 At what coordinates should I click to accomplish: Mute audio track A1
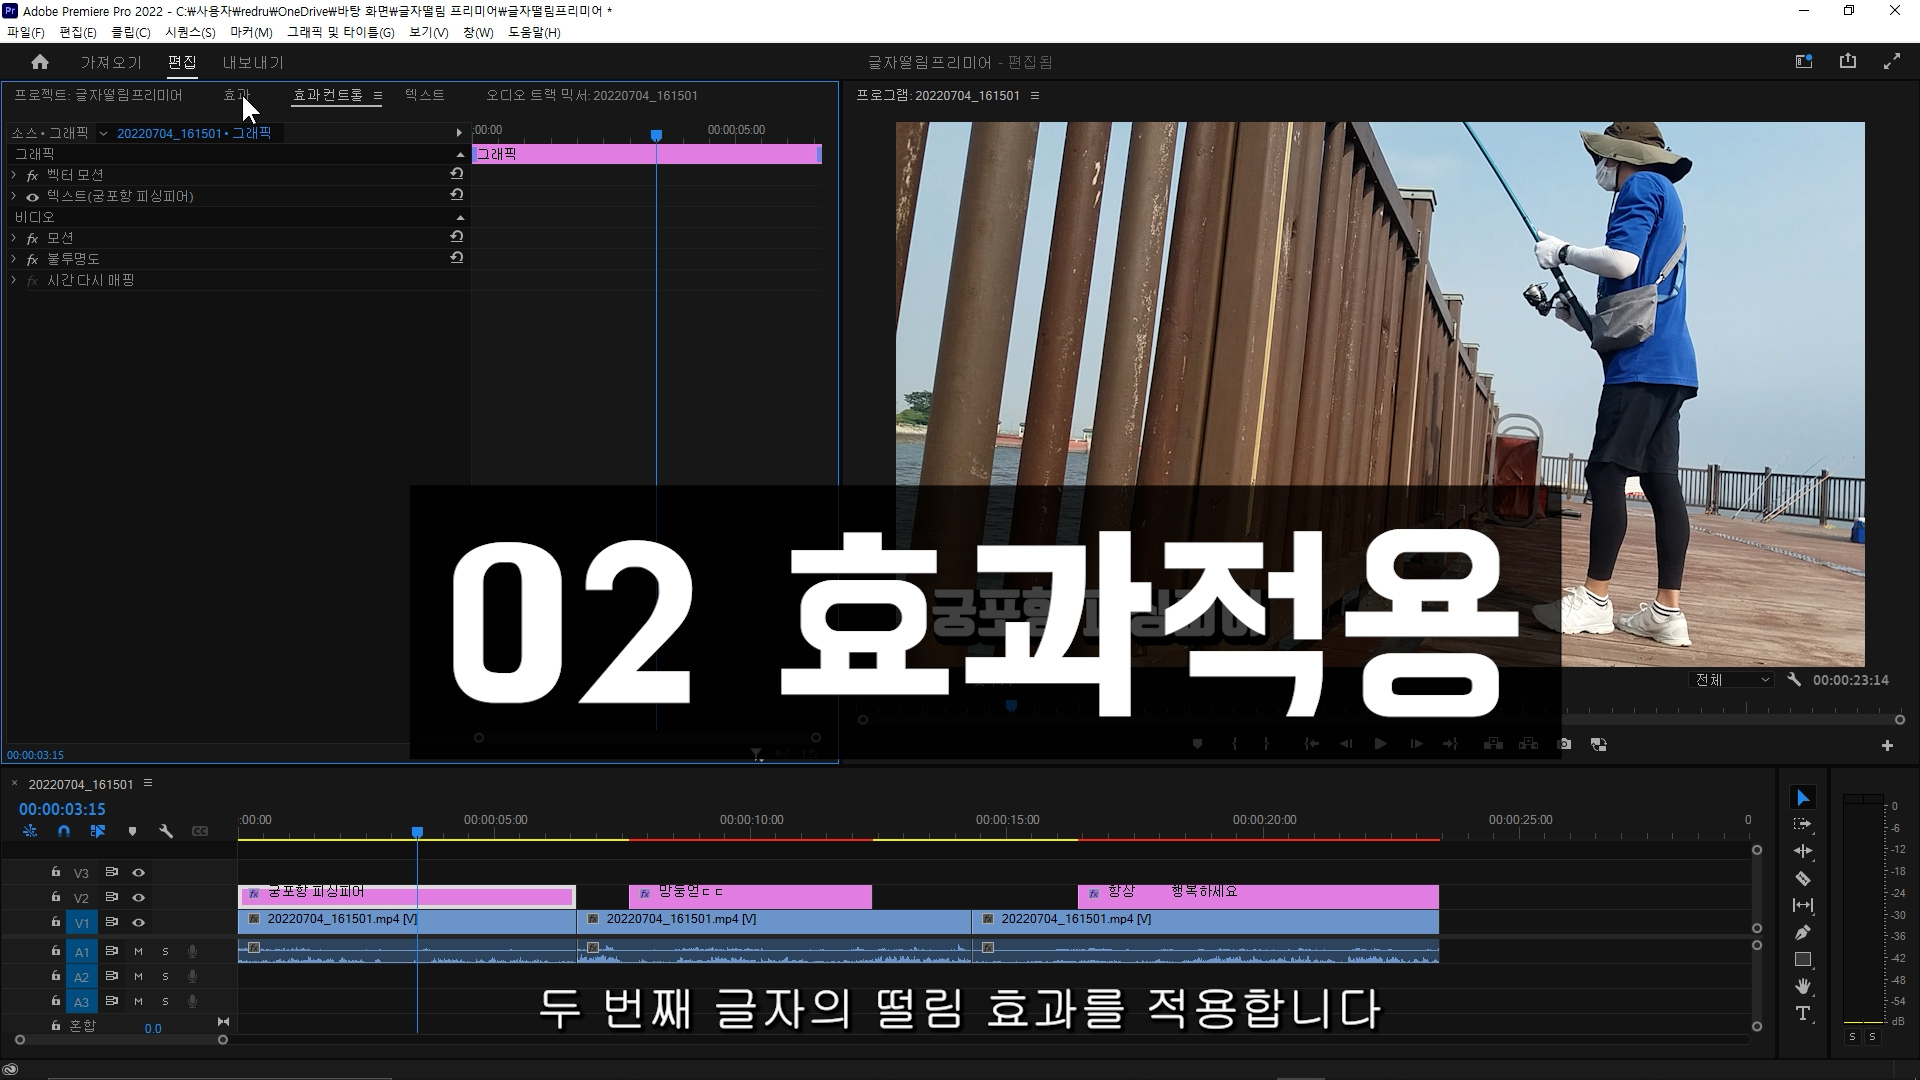click(x=138, y=951)
